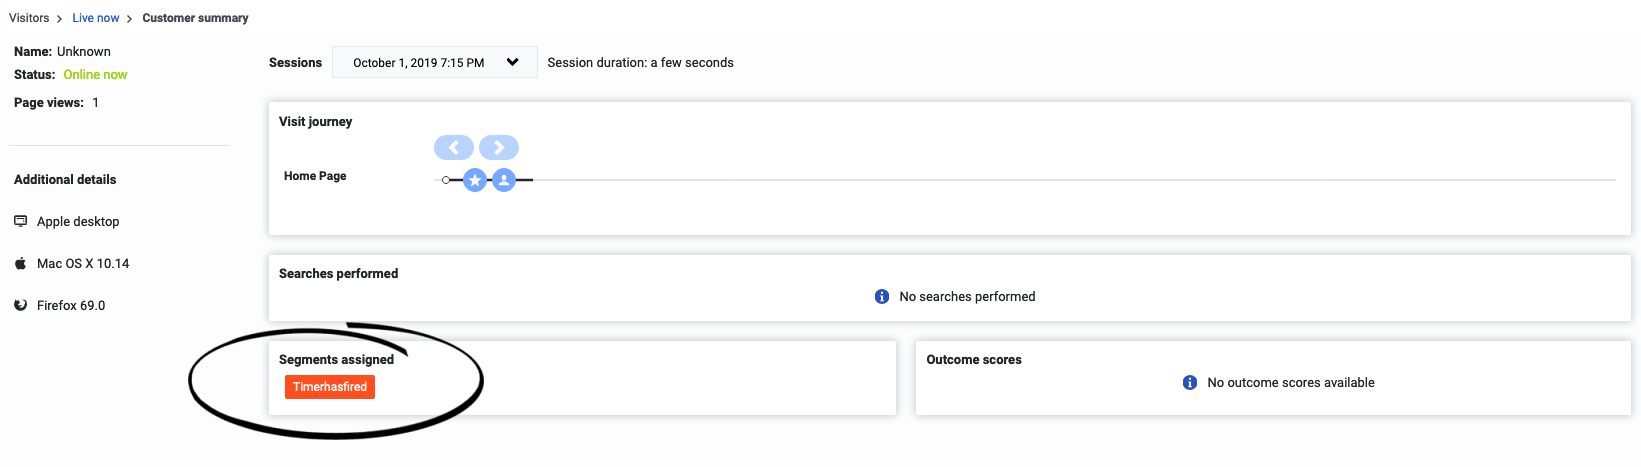1641x467 pixels.
Task: Click the Apple desktop monitor icon
Action: (x=20, y=221)
